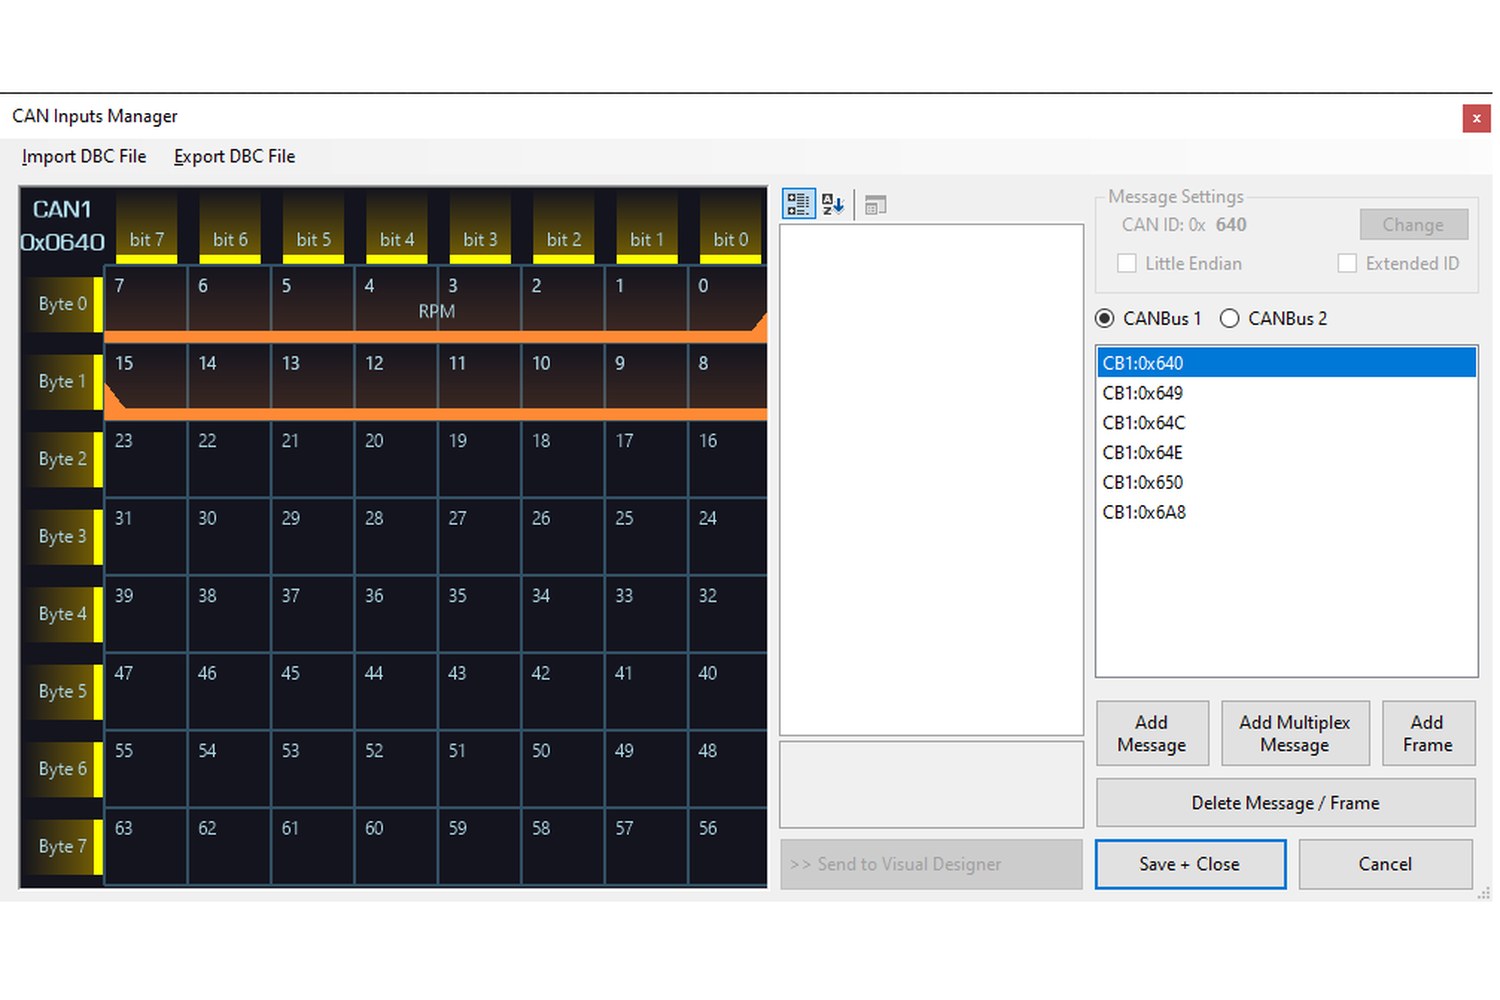Click Delete Message / Frame button
1500x1000 pixels.
pos(1285,803)
